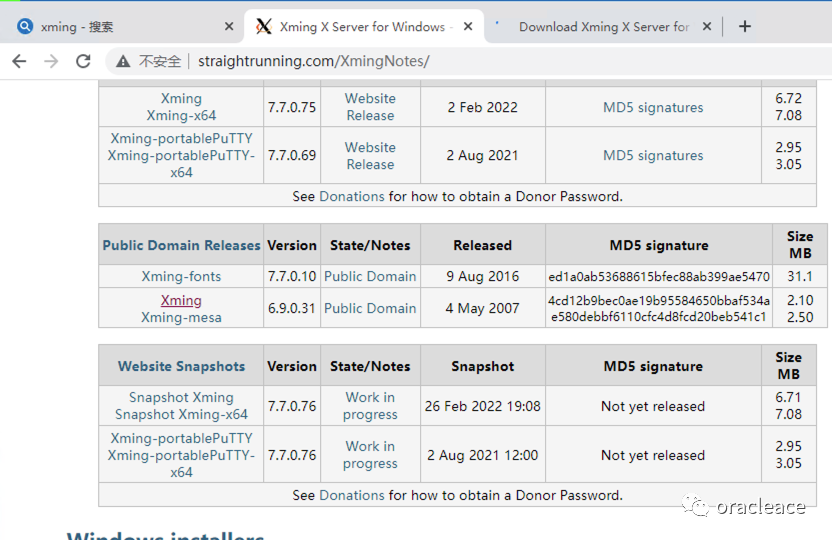Click Public Domain link in Xming-fonts row
The image size is (832, 540).
pos(370,276)
